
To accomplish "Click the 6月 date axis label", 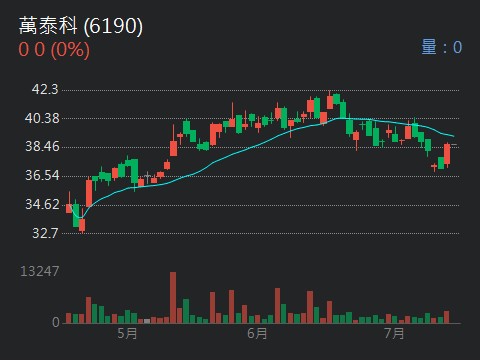I will coord(257,333).
